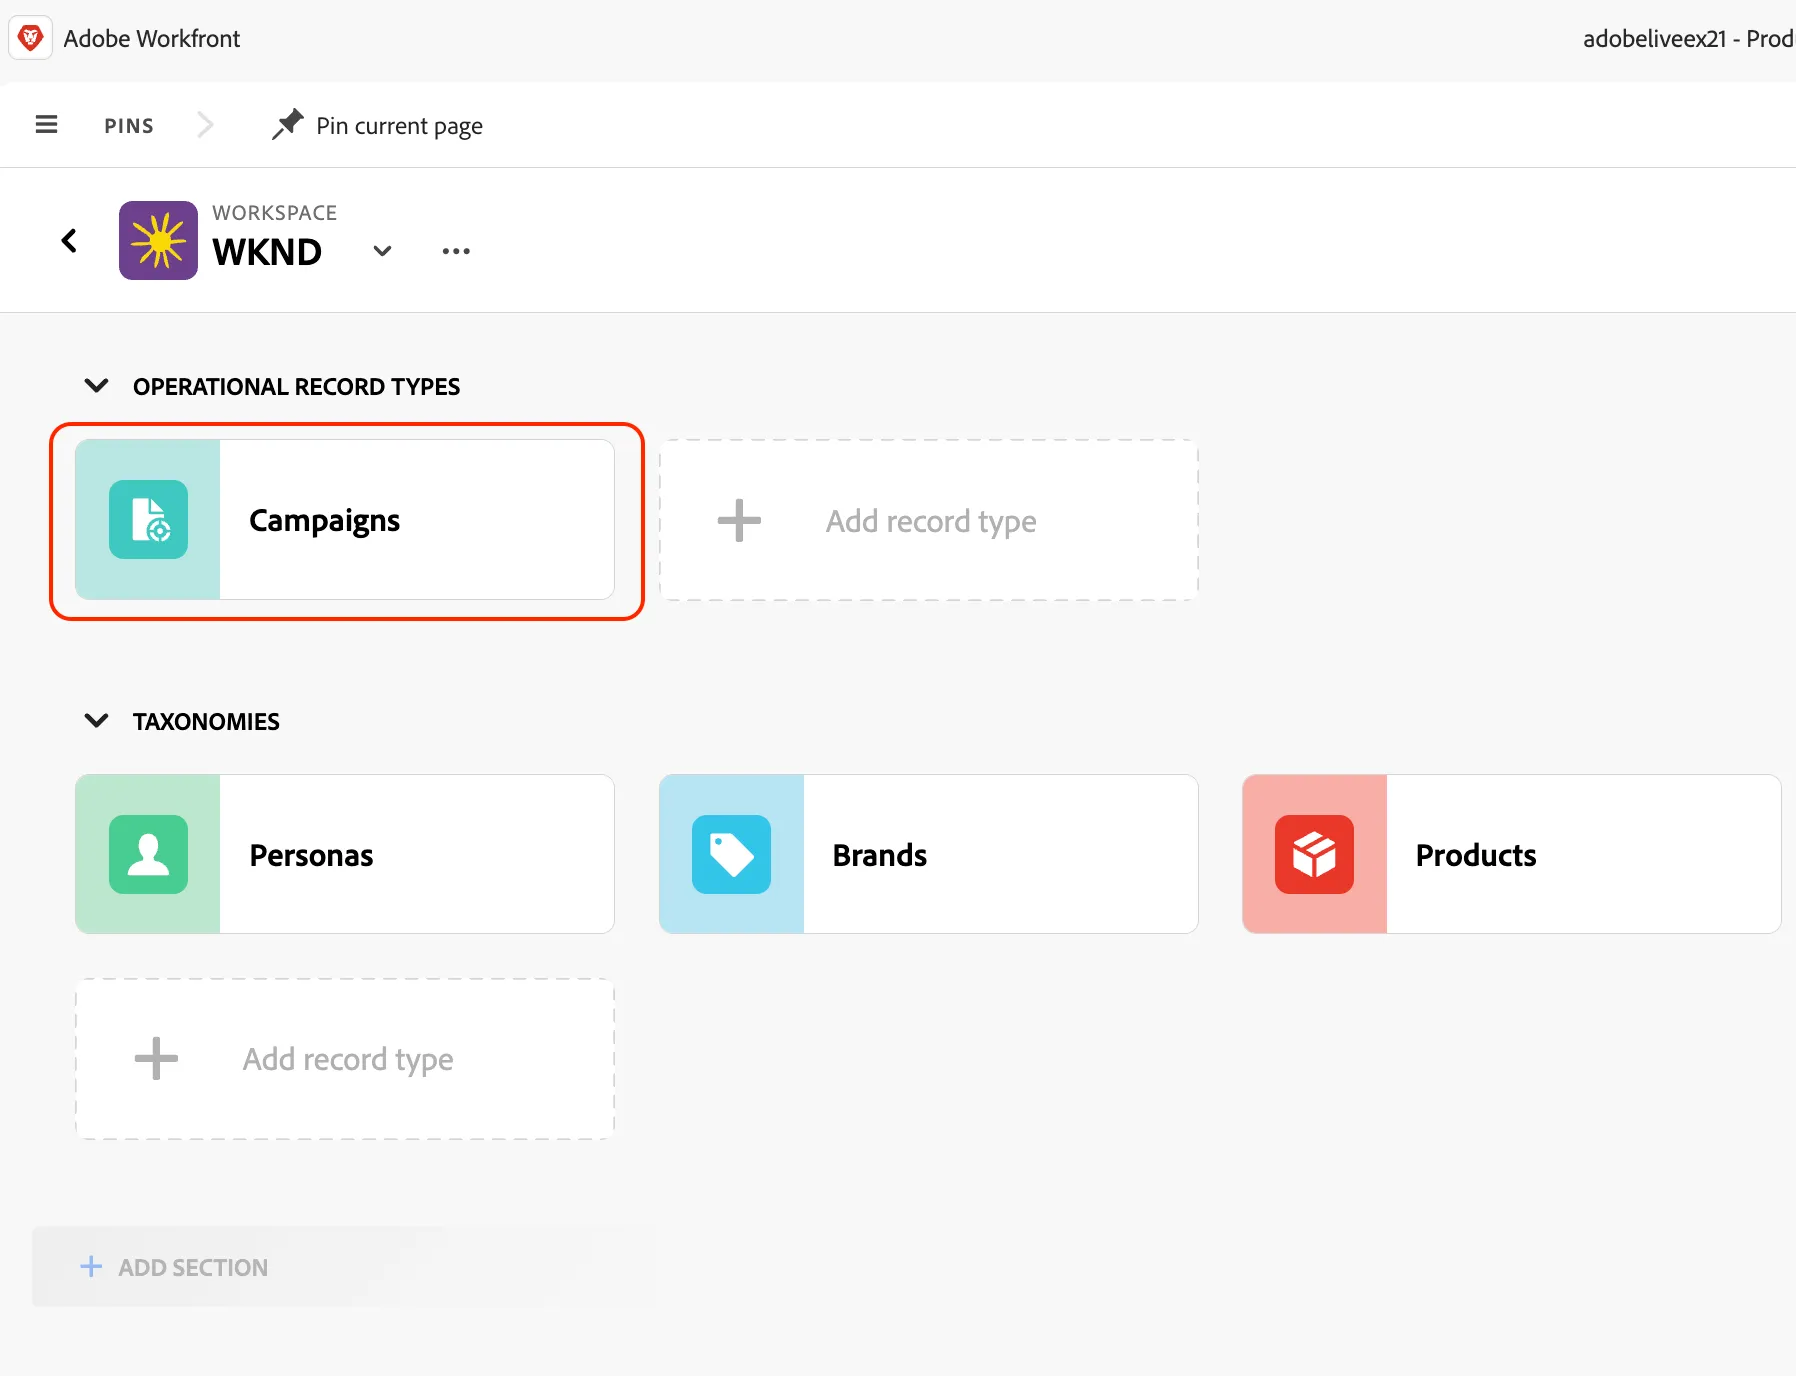Open the Personas taxonomy card
Viewport: 1796px width, 1376px height.
coord(345,854)
